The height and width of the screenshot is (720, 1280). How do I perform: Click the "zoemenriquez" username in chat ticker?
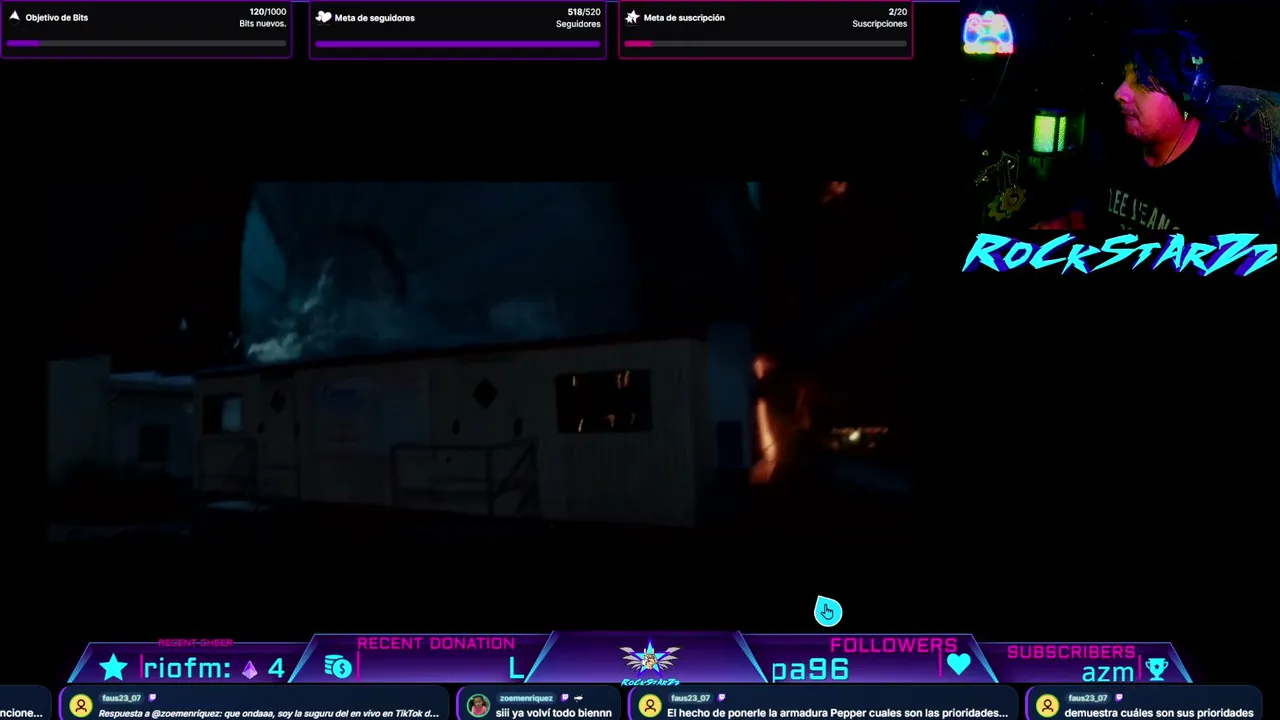point(528,698)
